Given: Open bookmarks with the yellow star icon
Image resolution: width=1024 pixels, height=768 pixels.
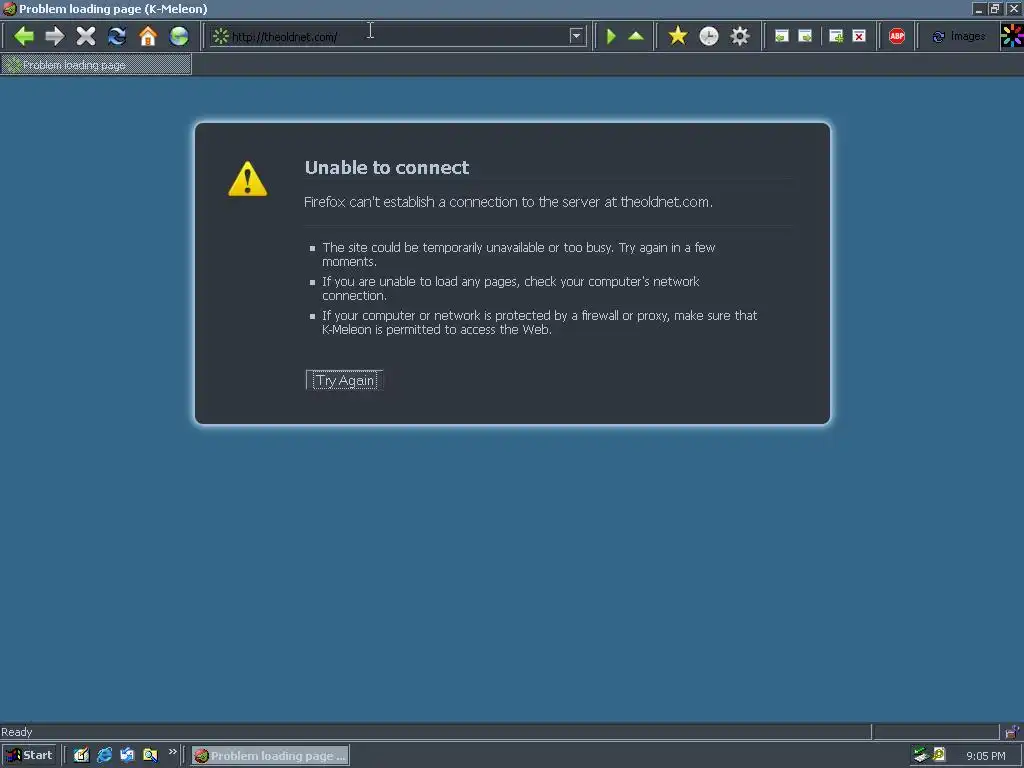Looking at the screenshot, I should pos(678,36).
